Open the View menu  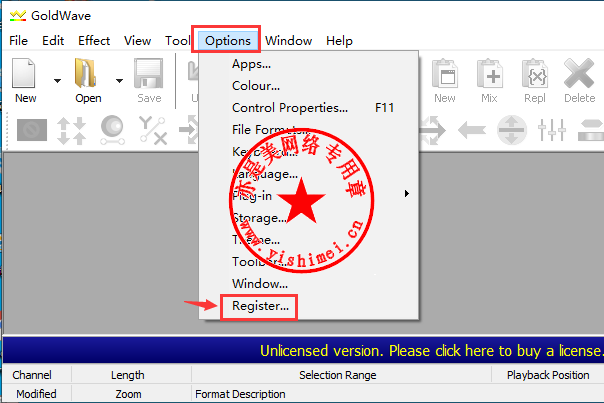138,40
